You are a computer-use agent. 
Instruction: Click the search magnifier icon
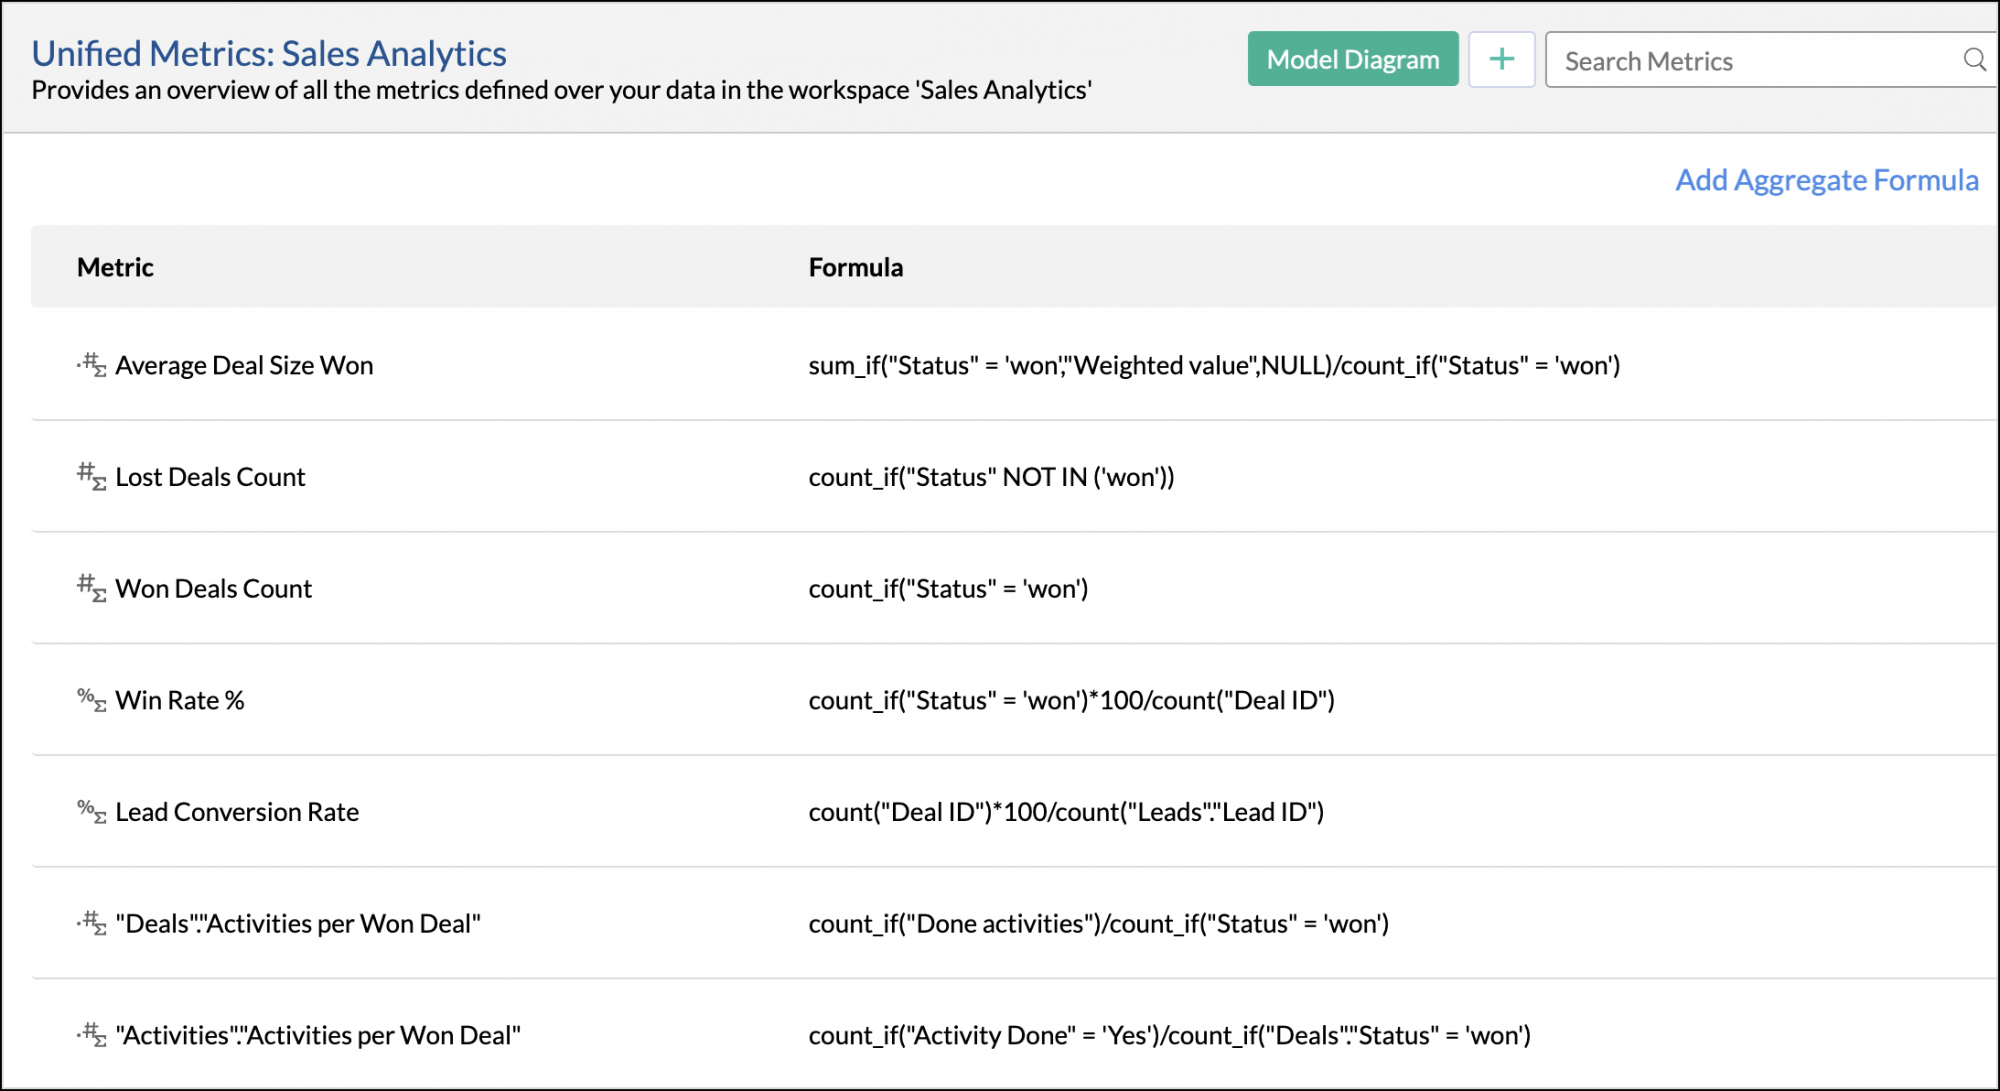point(1975,60)
